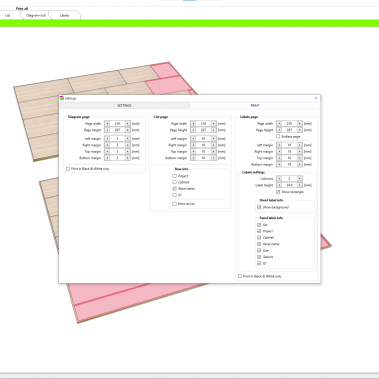Decrease the Labels Columns count

279,179
